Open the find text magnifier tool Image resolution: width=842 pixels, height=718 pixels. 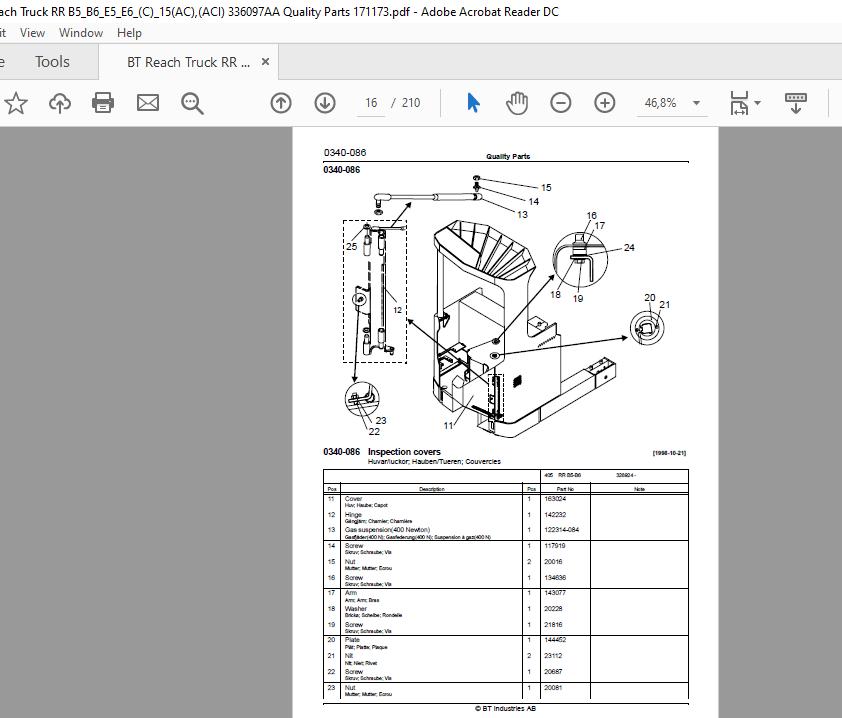click(x=192, y=103)
